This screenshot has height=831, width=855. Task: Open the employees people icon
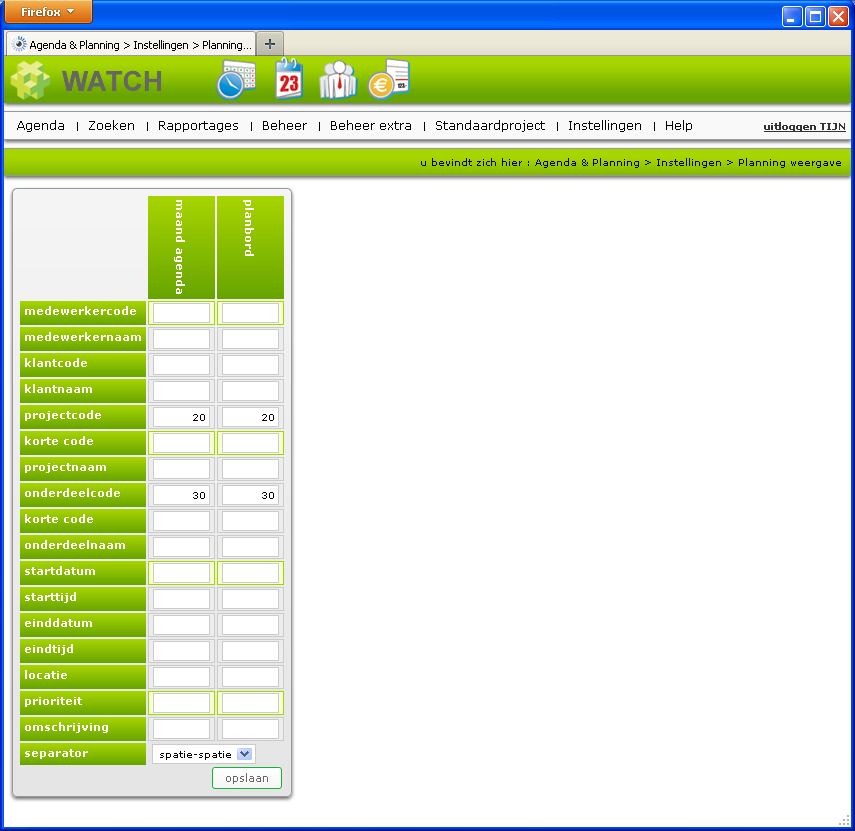click(x=338, y=80)
